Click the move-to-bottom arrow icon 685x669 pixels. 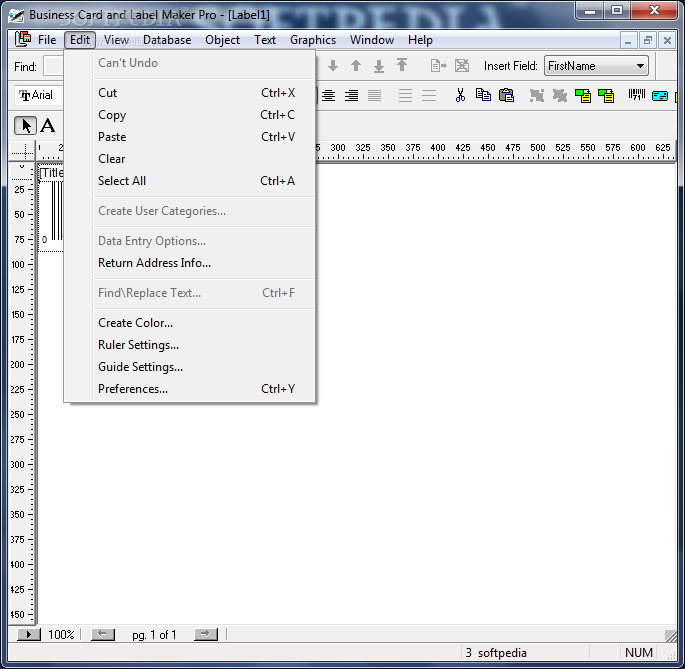click(379, 66)
